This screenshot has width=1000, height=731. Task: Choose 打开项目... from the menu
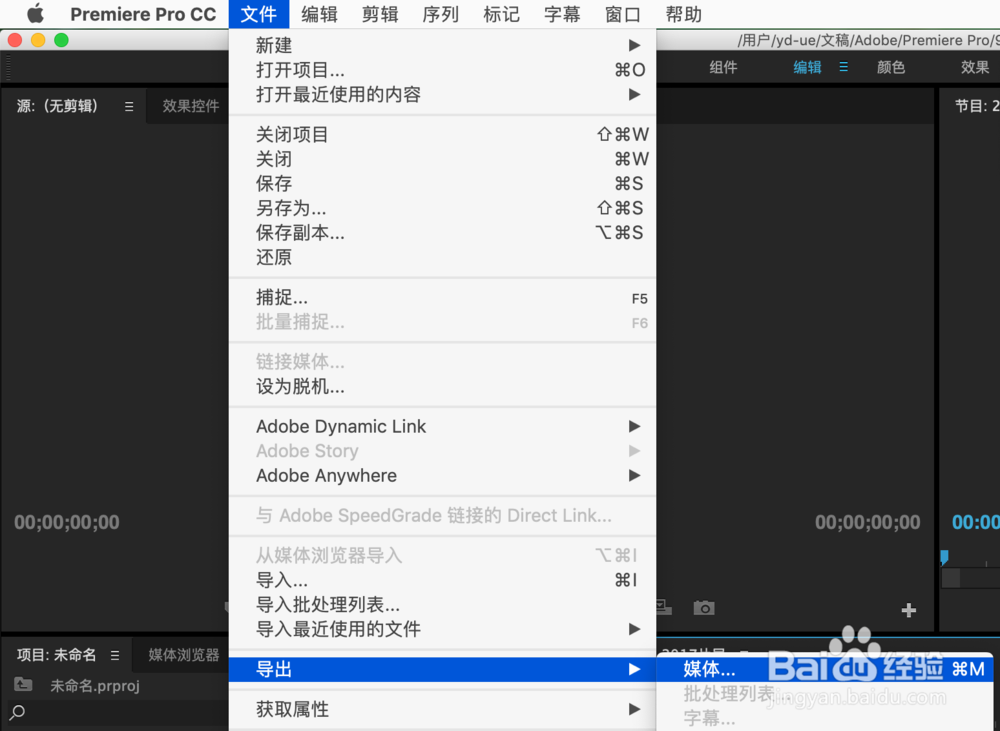click(442, 70)
